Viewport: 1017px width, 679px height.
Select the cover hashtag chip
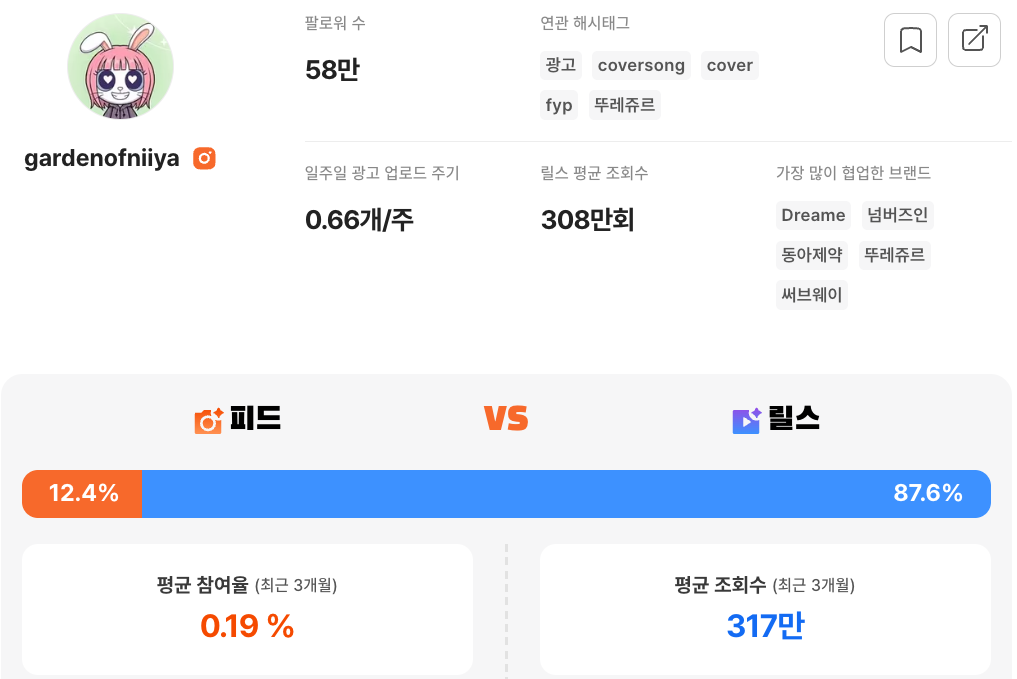(730, 66)
